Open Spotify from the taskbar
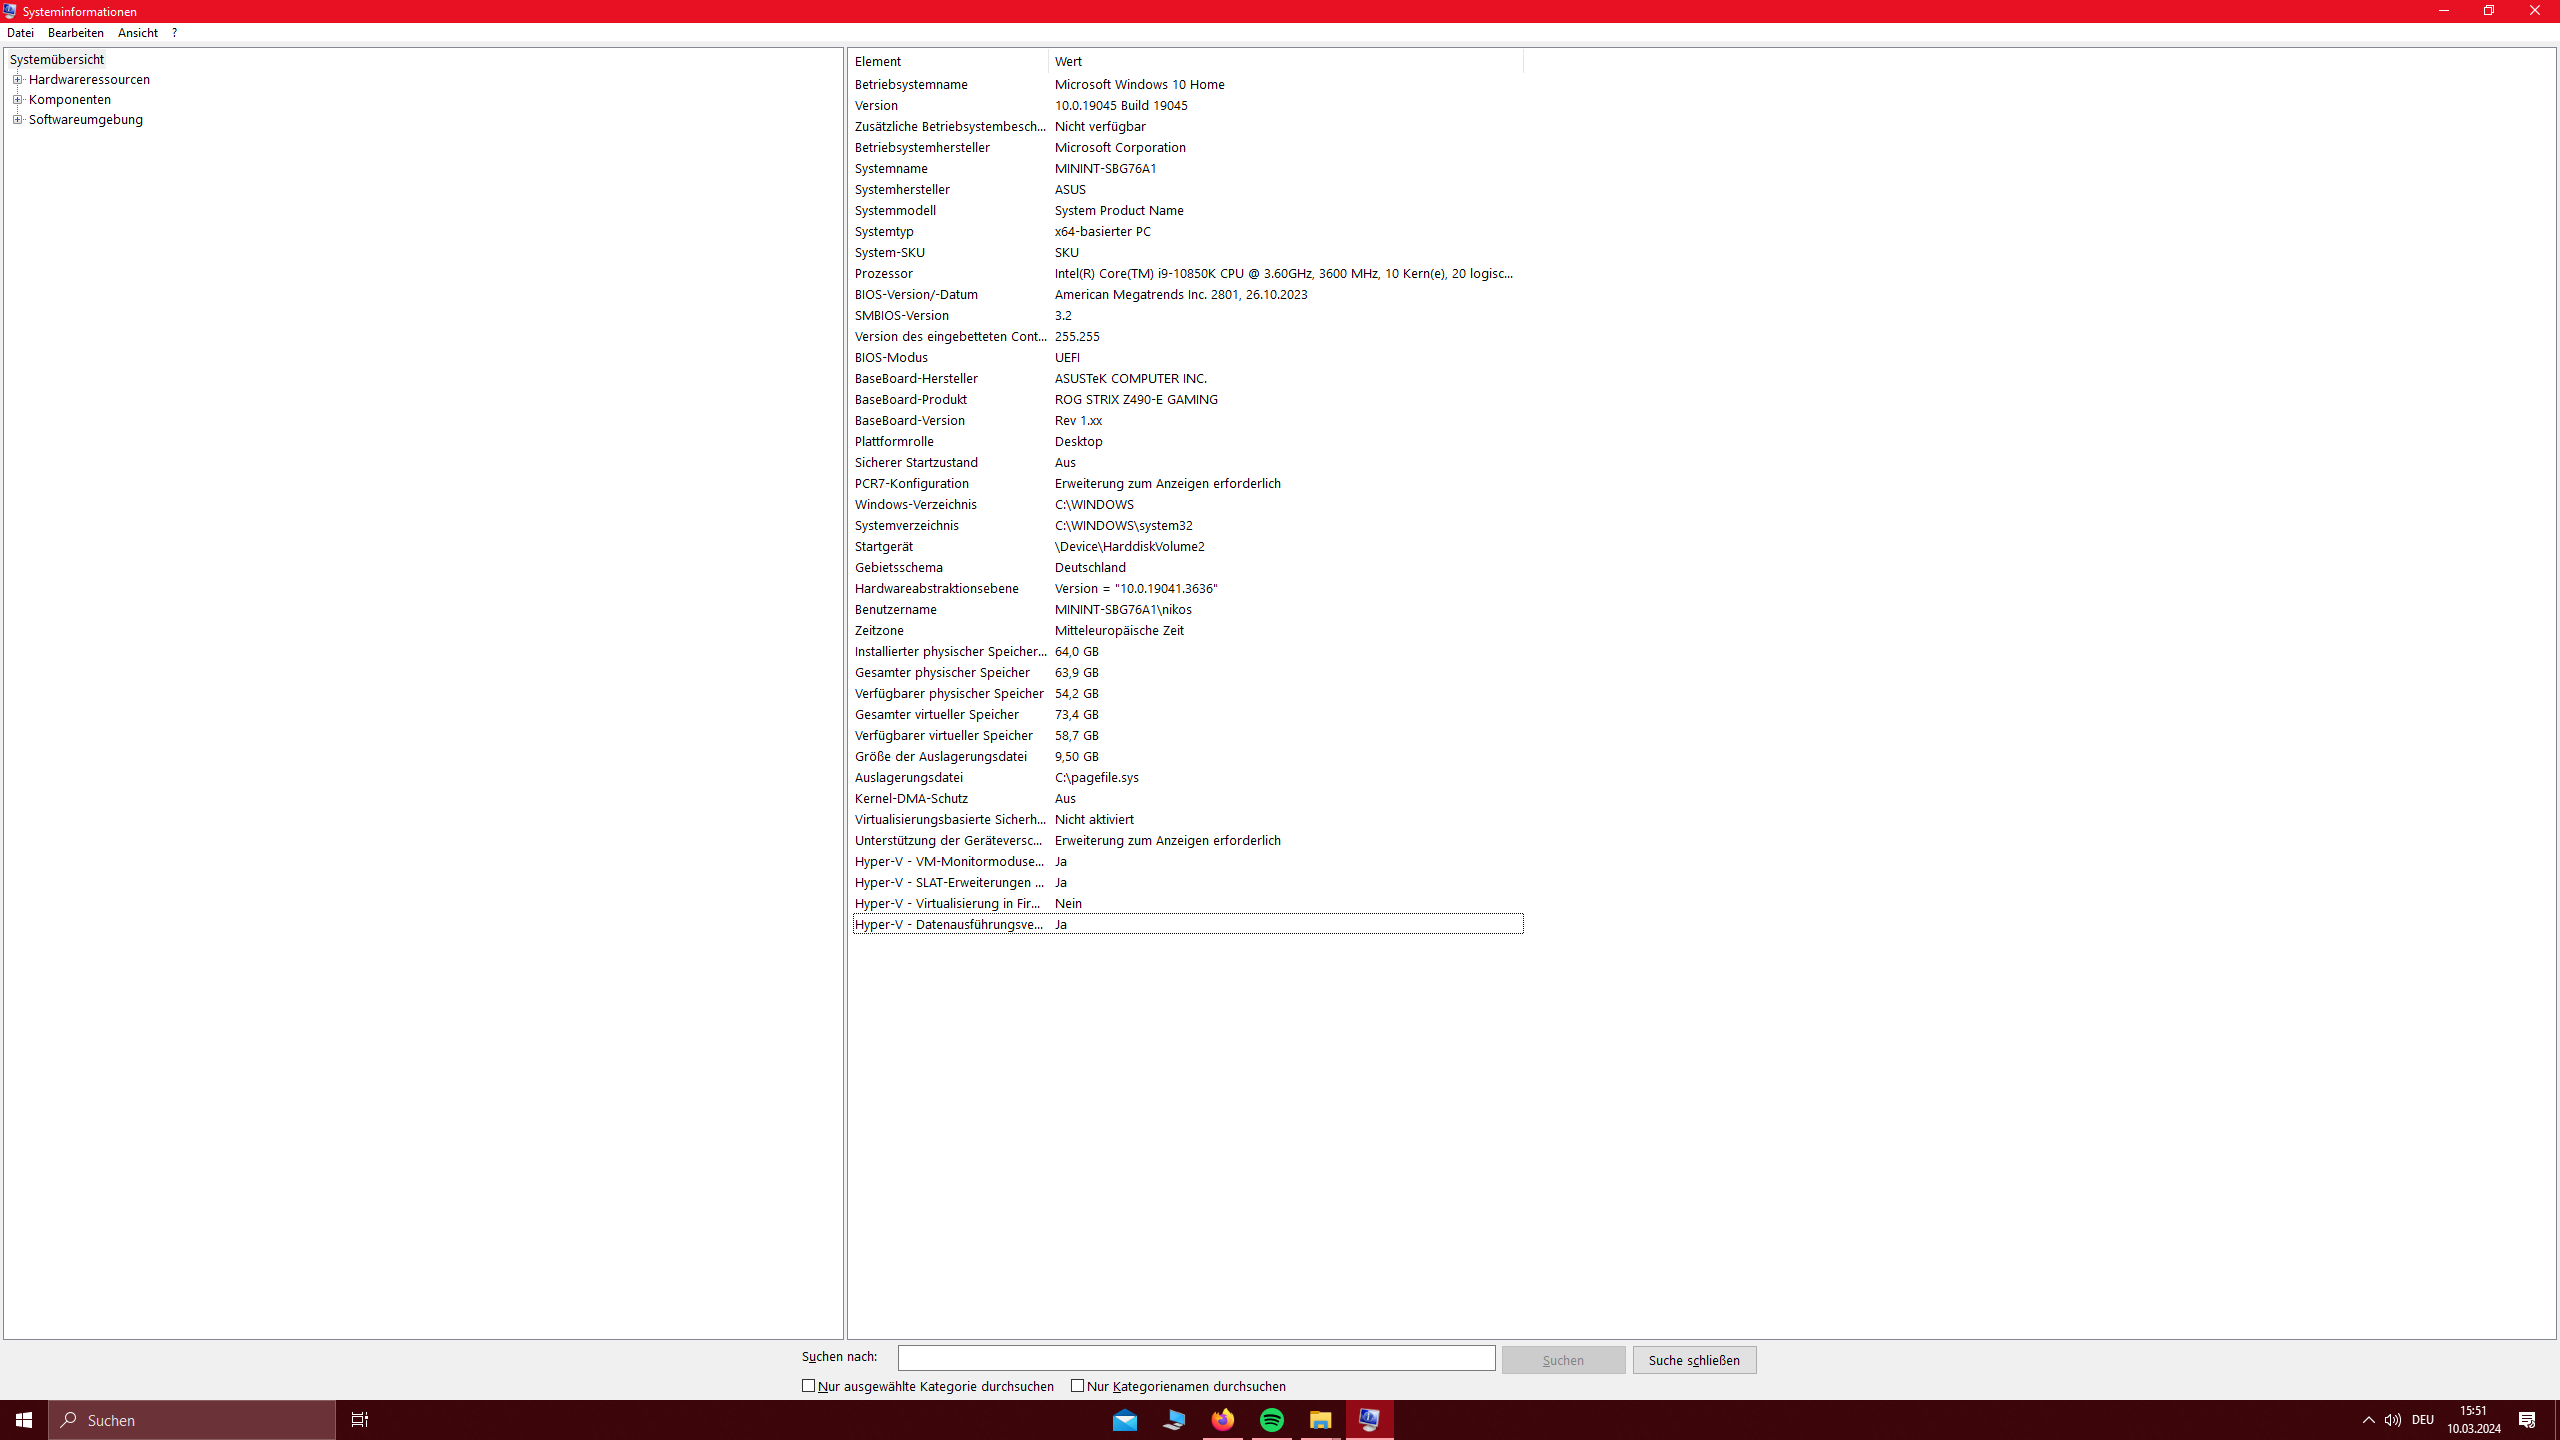Screen dimensions: 2560x1440 tap(1271, 1420)
